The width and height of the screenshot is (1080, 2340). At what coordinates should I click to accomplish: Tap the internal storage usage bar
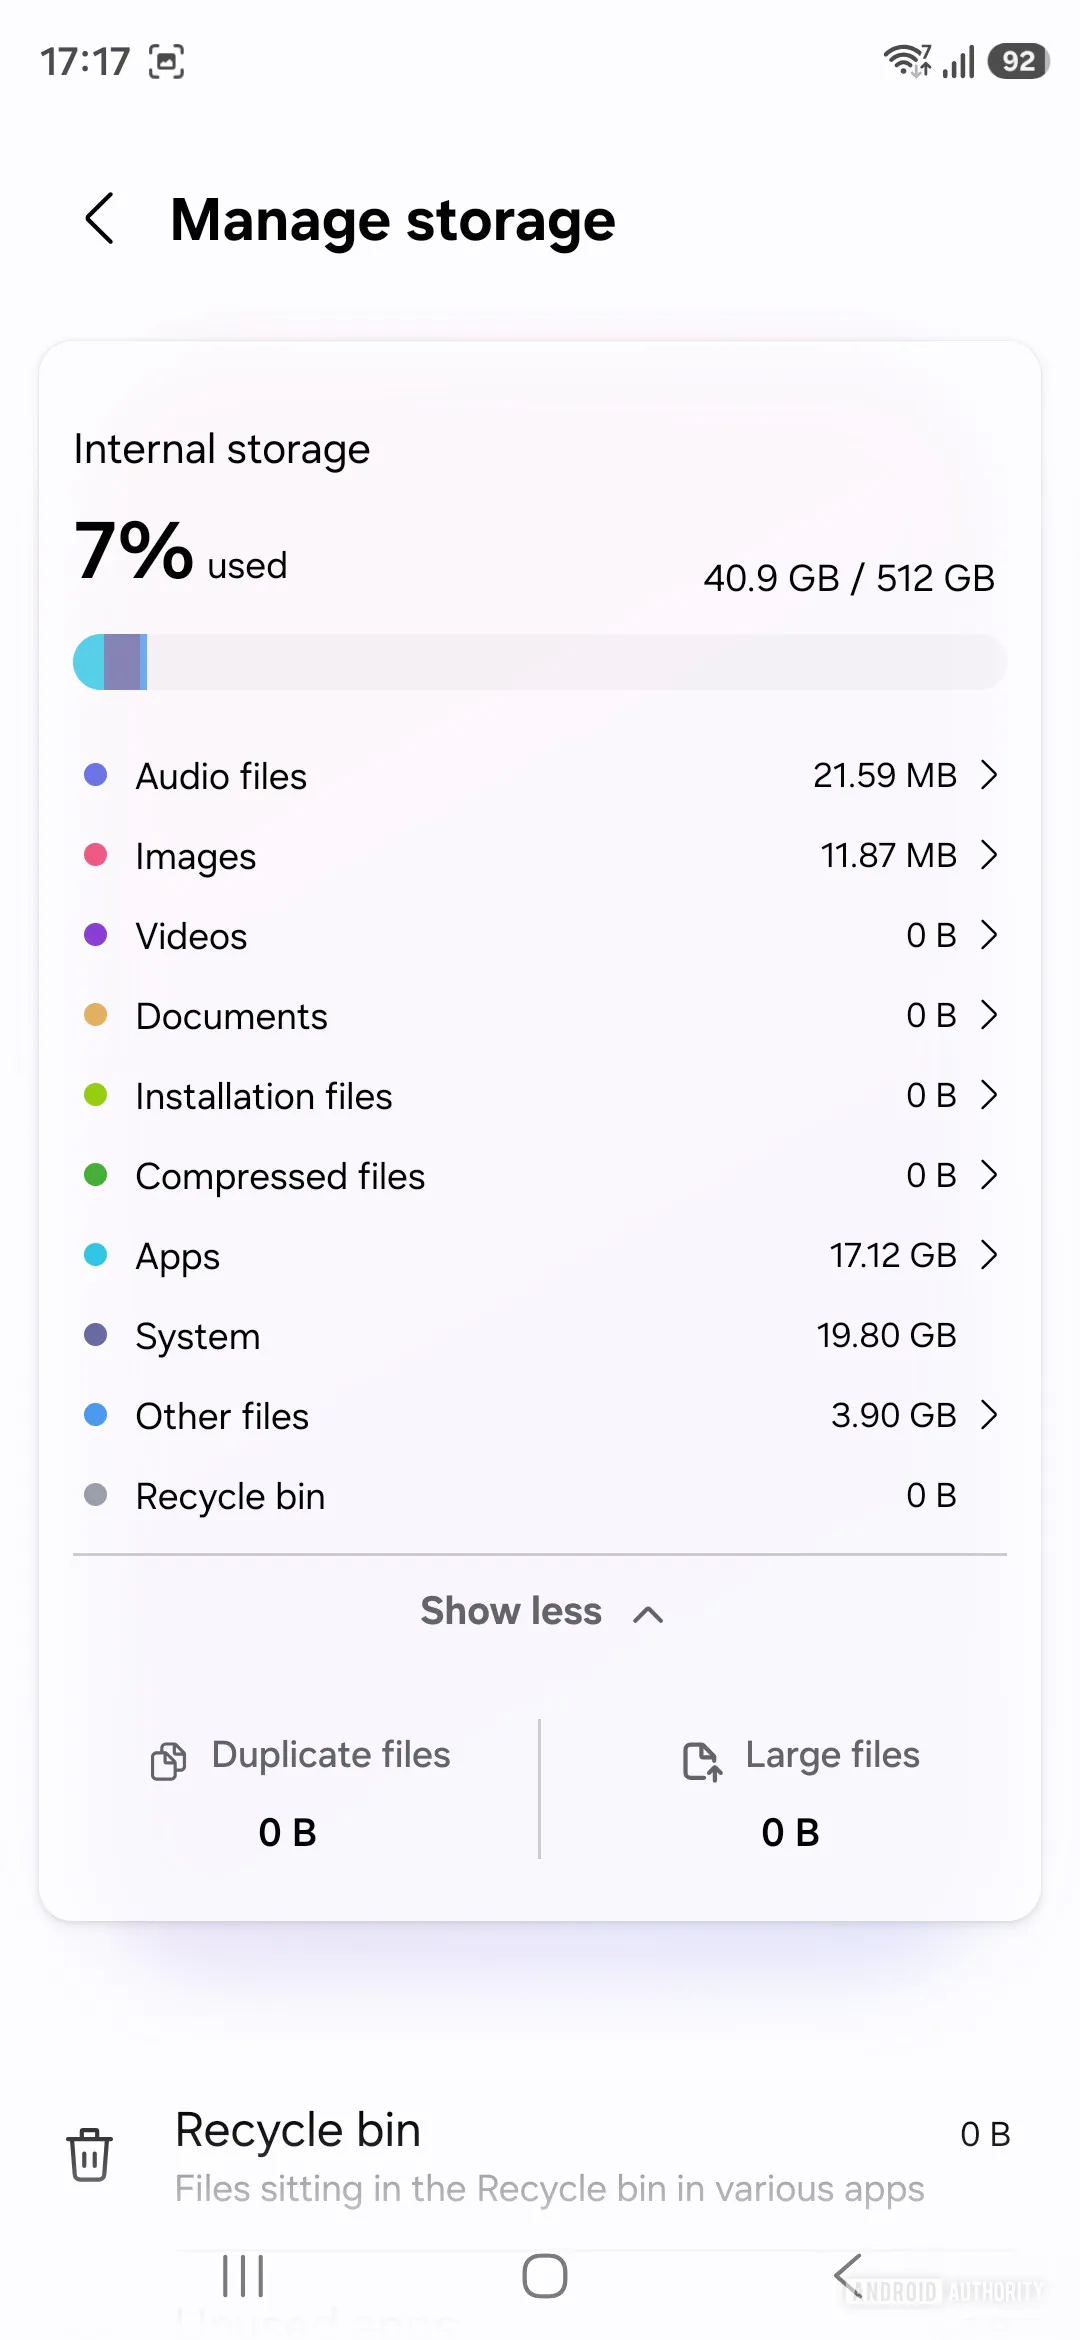(540, 662)
